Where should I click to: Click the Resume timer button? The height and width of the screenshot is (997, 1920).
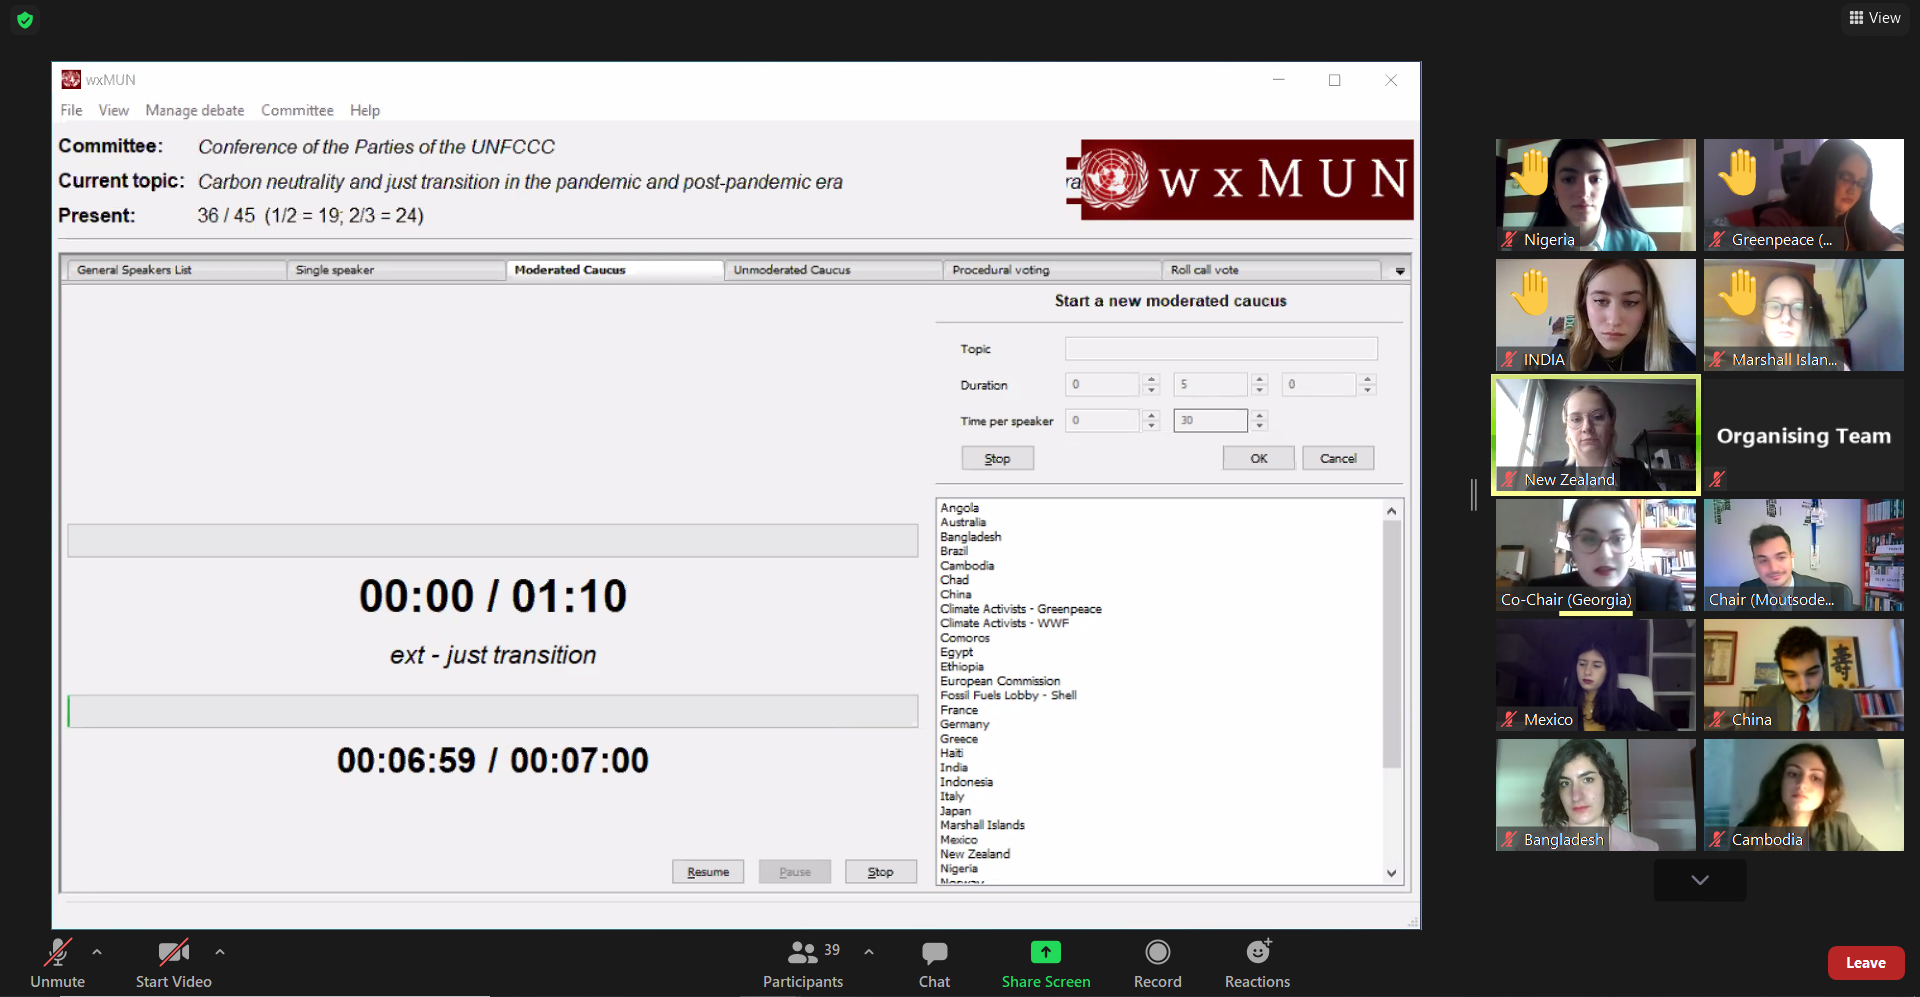pyautogui.click(x=707, y=872)
